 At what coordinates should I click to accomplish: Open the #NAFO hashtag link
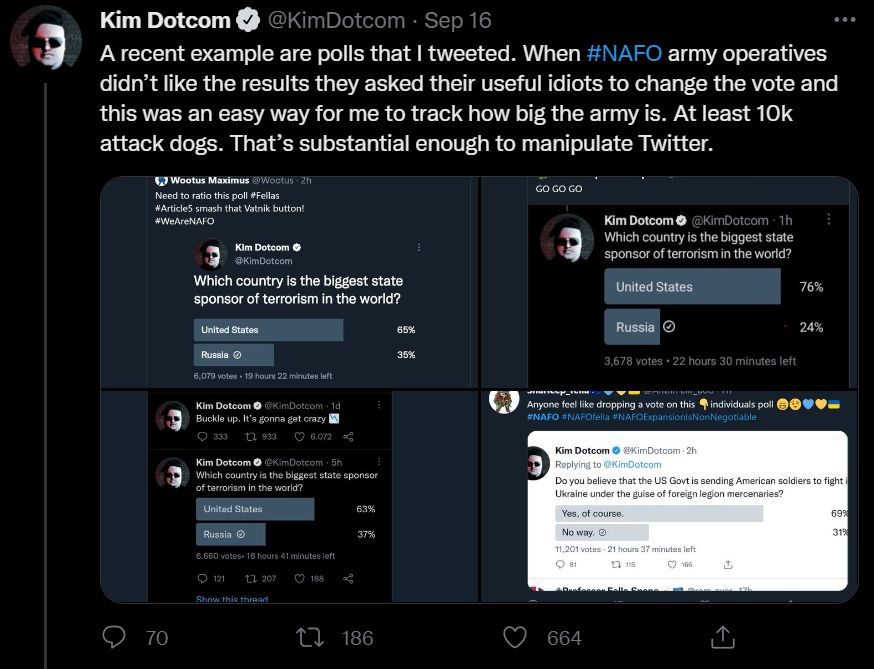click(x=623, y=54)
